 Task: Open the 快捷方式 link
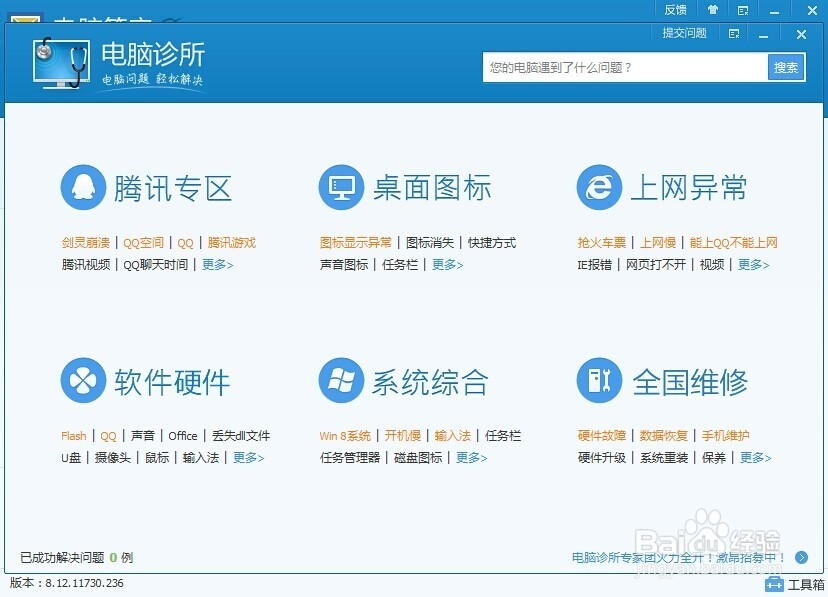click(492, 243)
